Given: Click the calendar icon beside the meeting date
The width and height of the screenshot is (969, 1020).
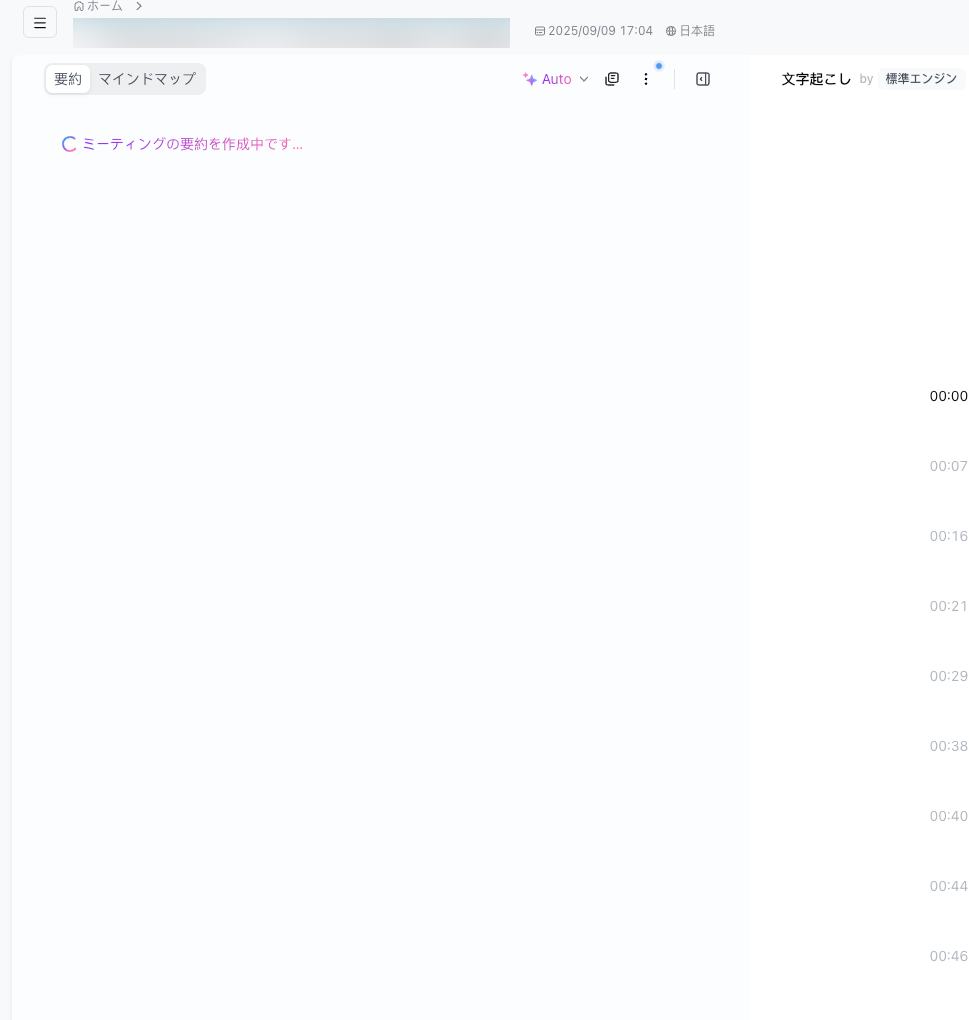Looking at the screenshot, I should coord(538,31).
